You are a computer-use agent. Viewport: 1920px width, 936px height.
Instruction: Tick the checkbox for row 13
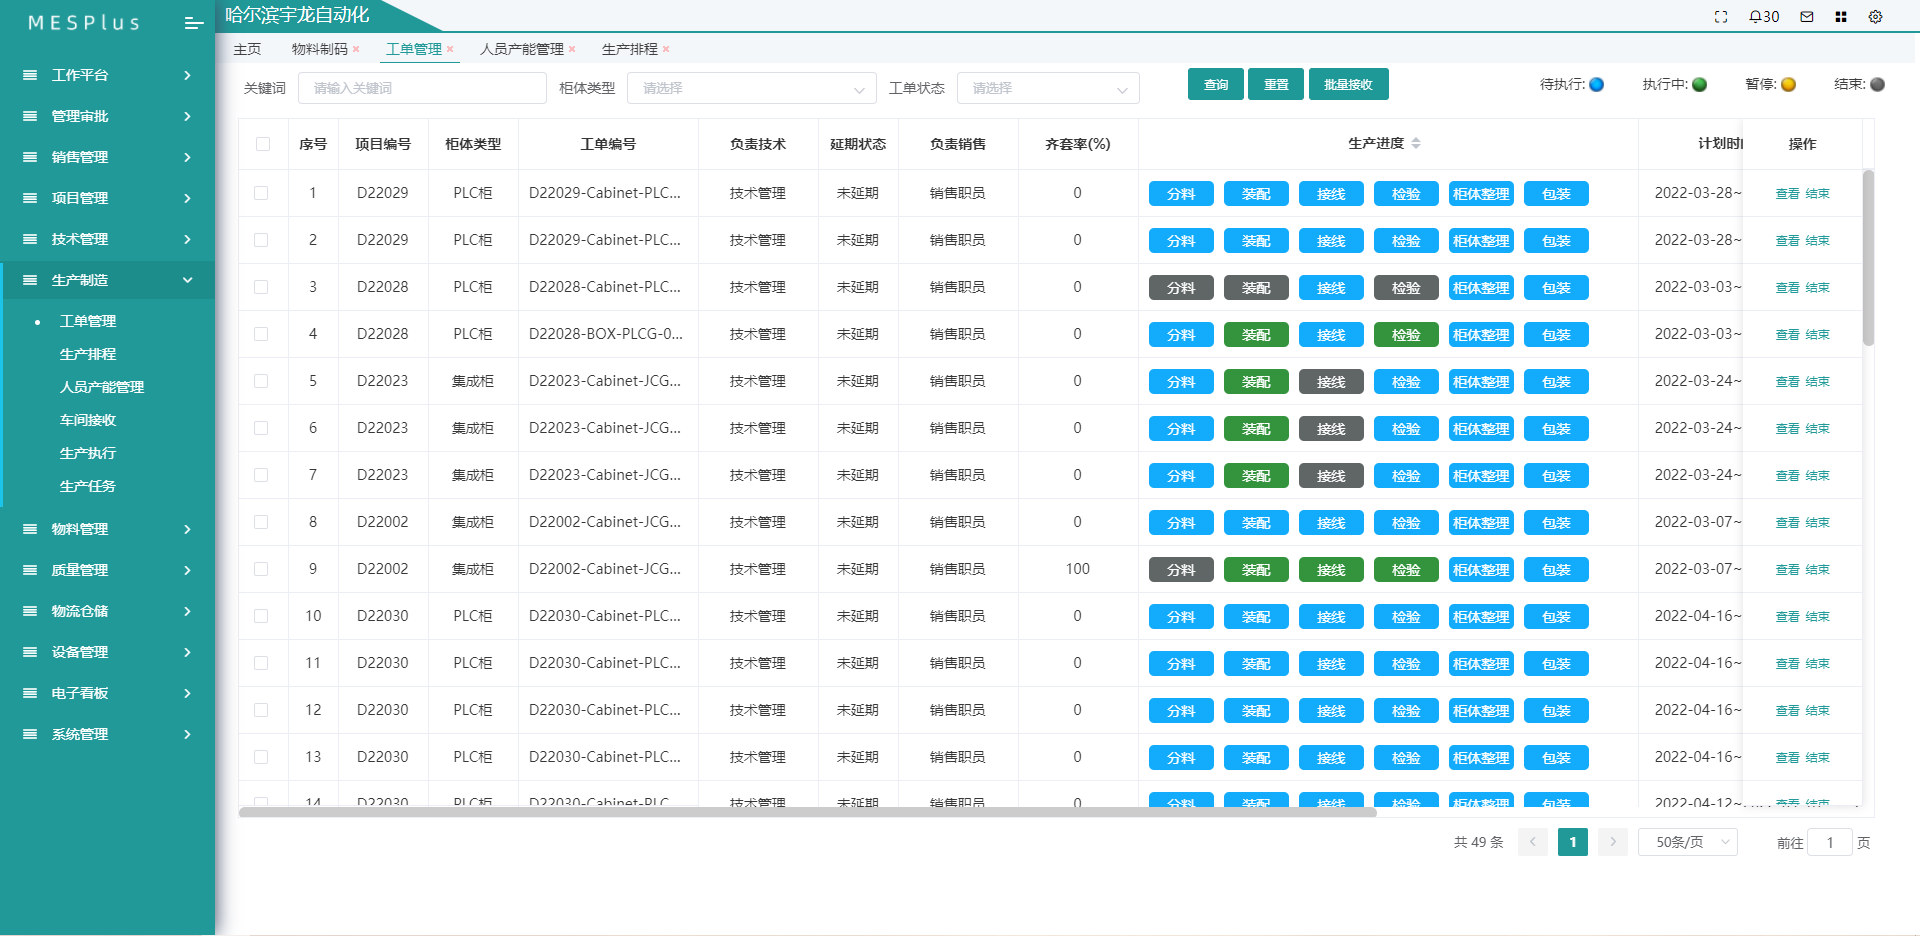click(x=261, y=757)
